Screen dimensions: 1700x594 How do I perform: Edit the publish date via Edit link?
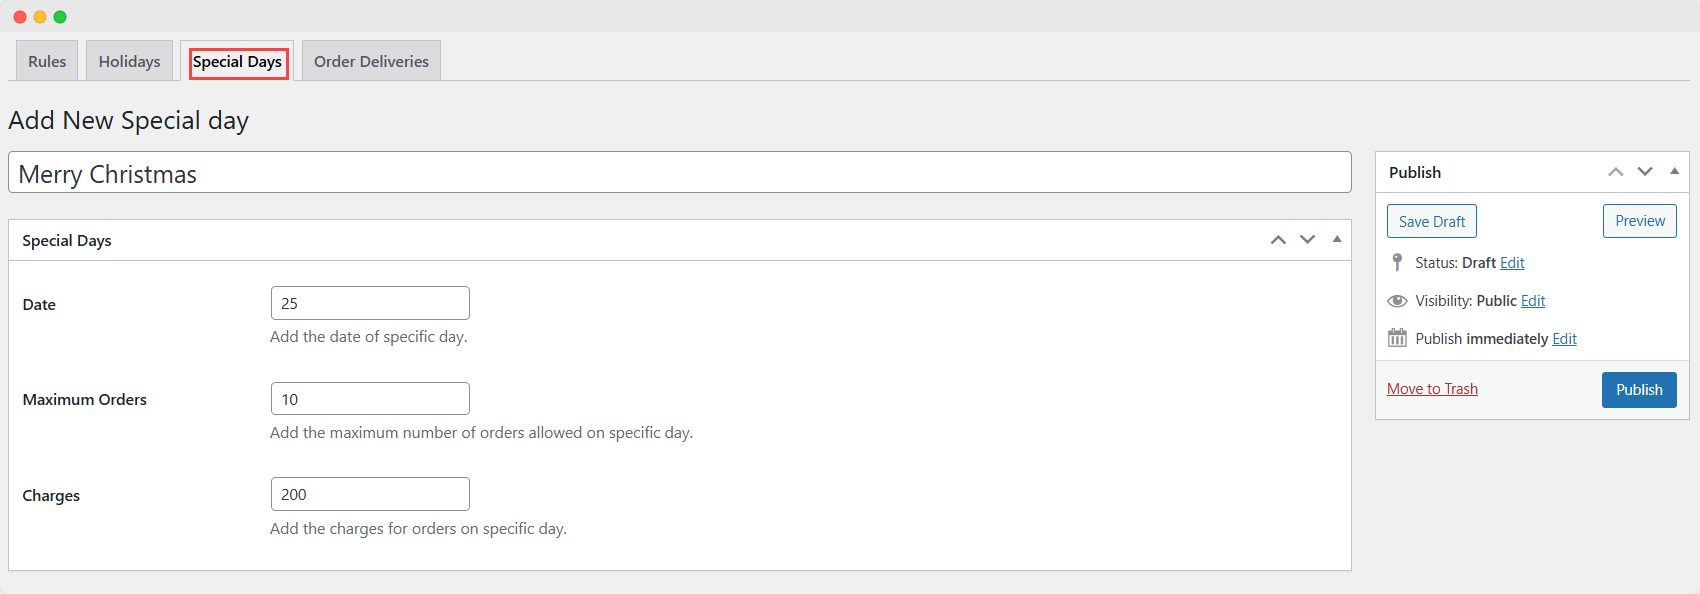[x=1564, y=338]
